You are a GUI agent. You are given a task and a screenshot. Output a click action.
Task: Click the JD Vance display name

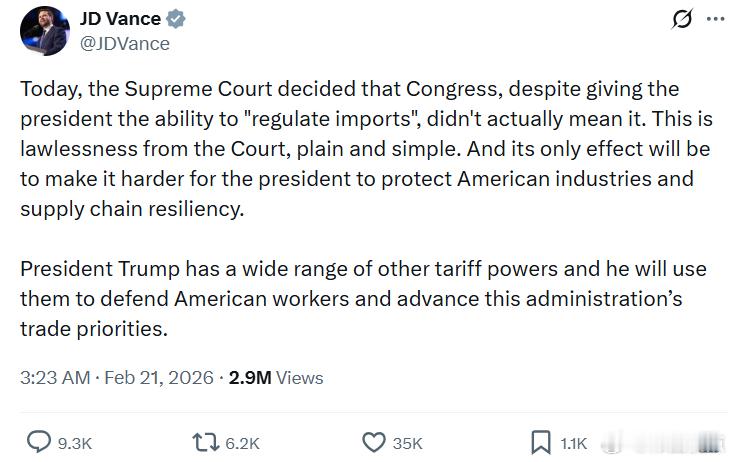(x=120, y=19)
